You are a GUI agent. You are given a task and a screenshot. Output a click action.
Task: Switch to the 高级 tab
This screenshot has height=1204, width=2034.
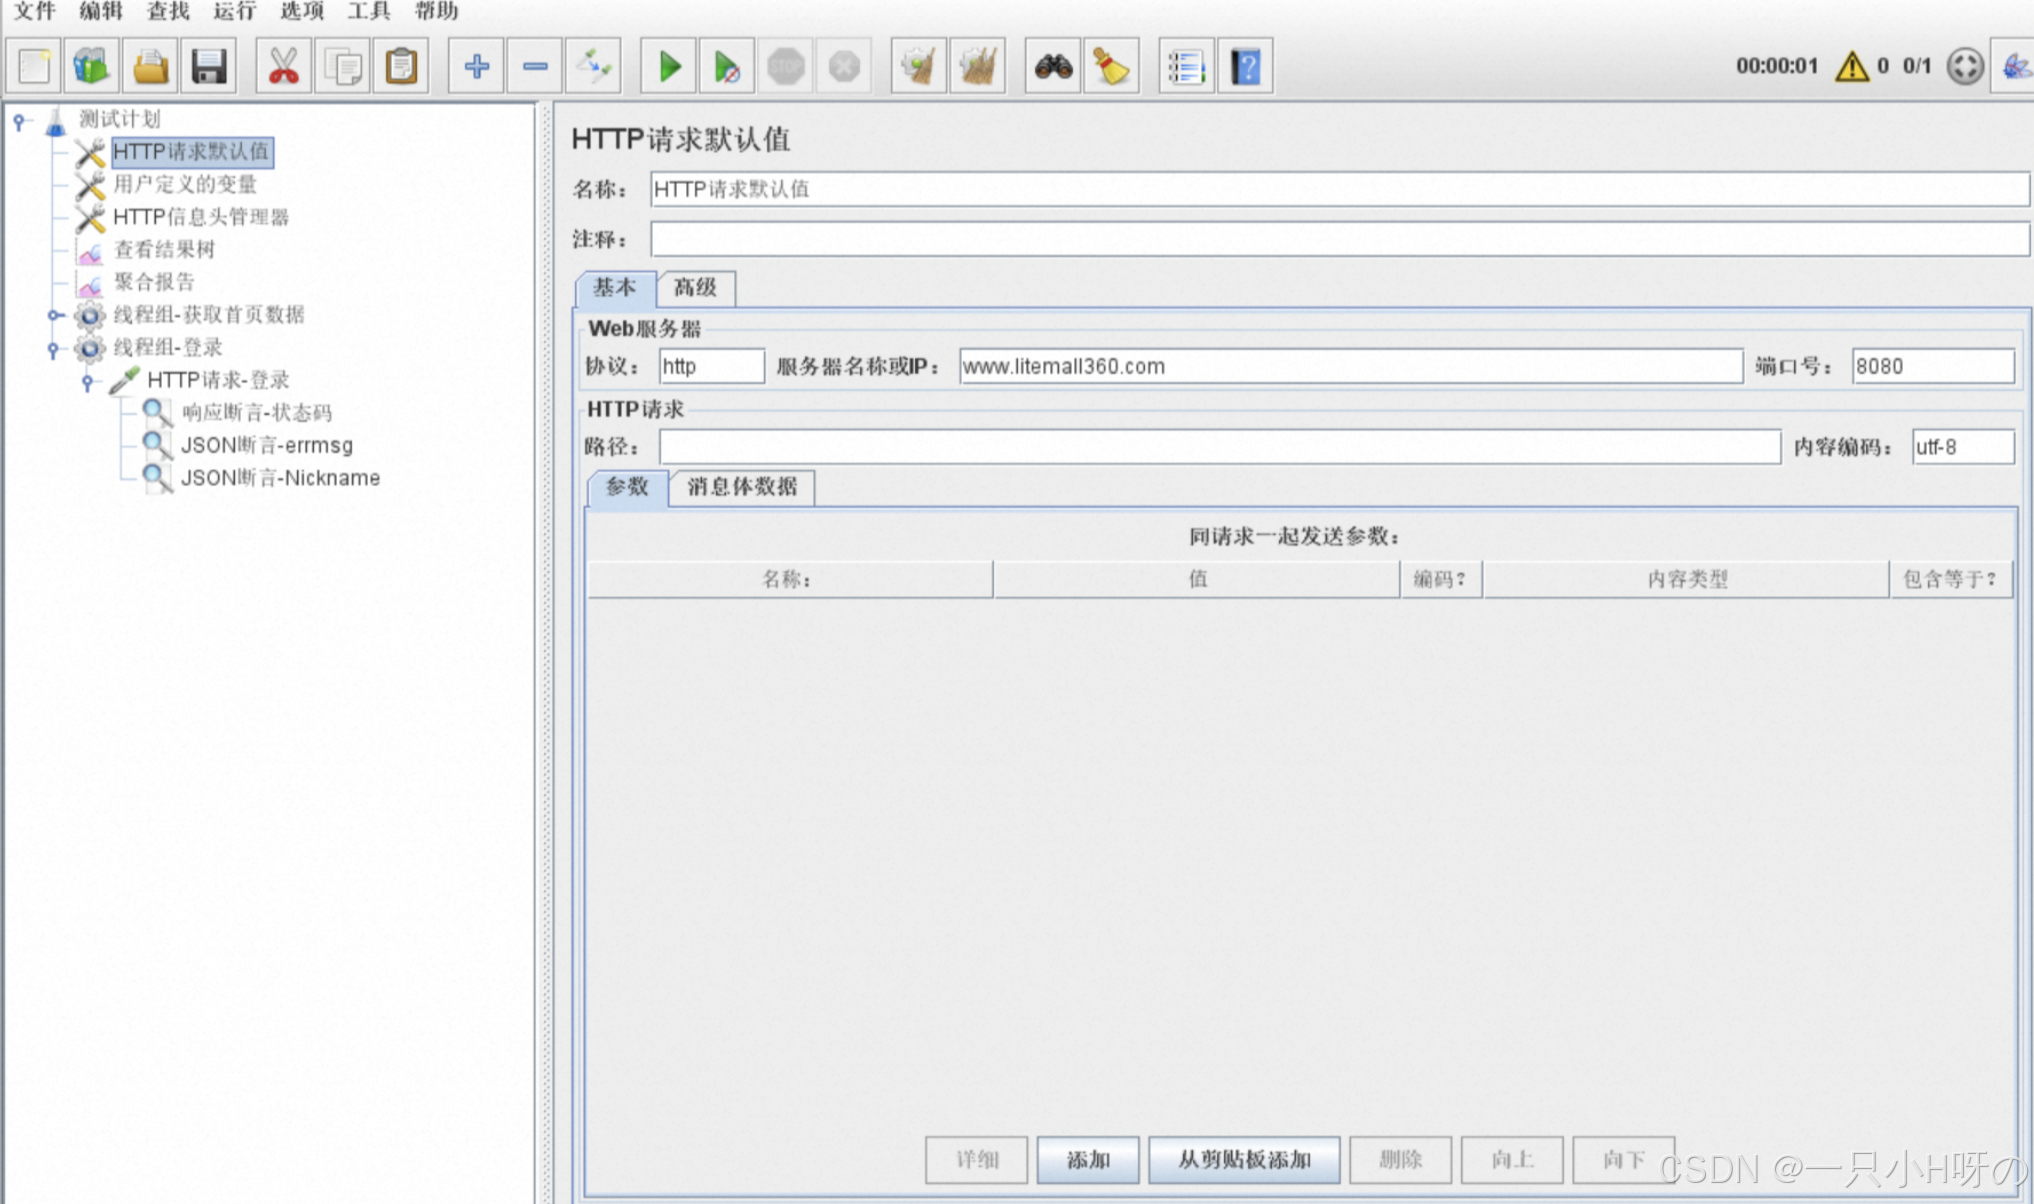click(x=695, y=288)
